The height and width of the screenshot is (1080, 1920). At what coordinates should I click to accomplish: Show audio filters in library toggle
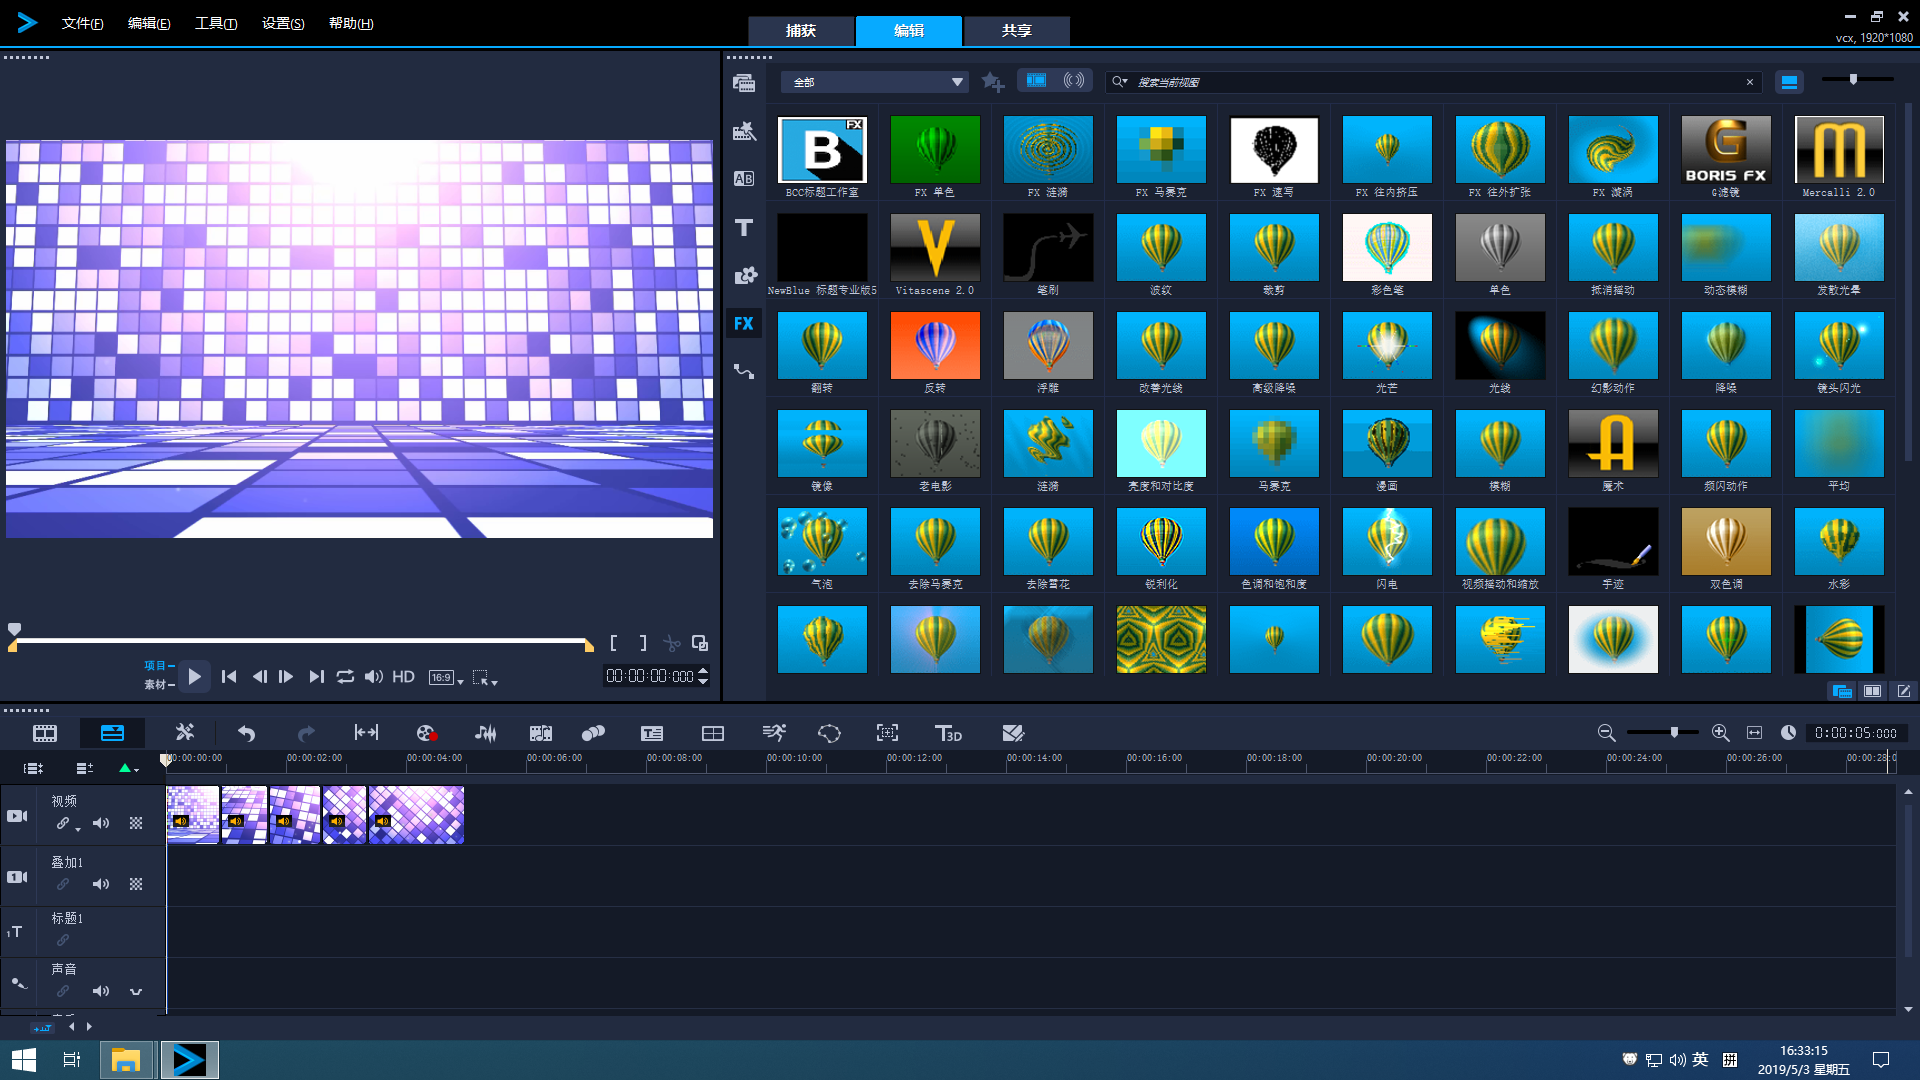tap(1074, 81)
